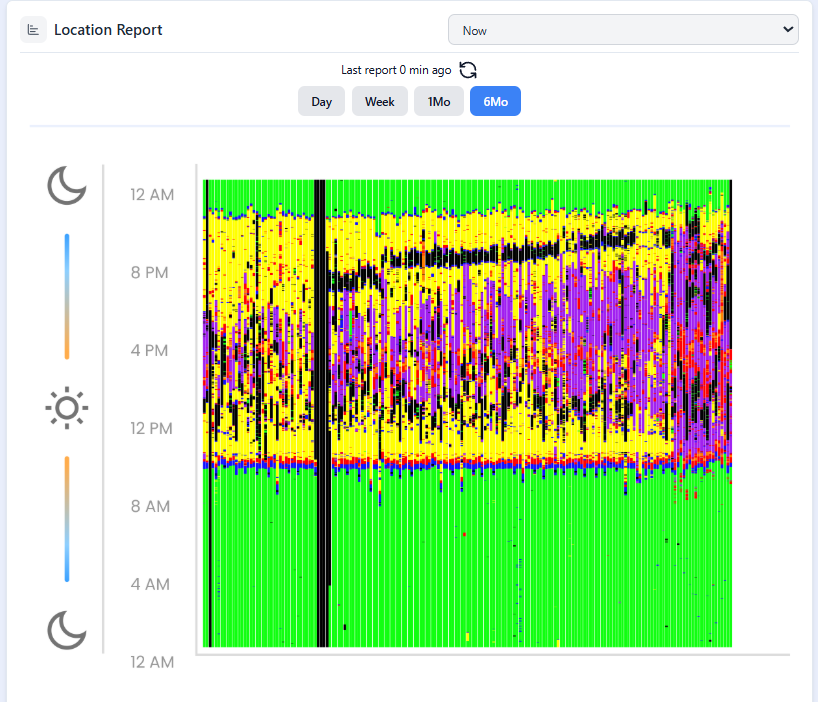Click the moon icon above the sun

point(67,185)
